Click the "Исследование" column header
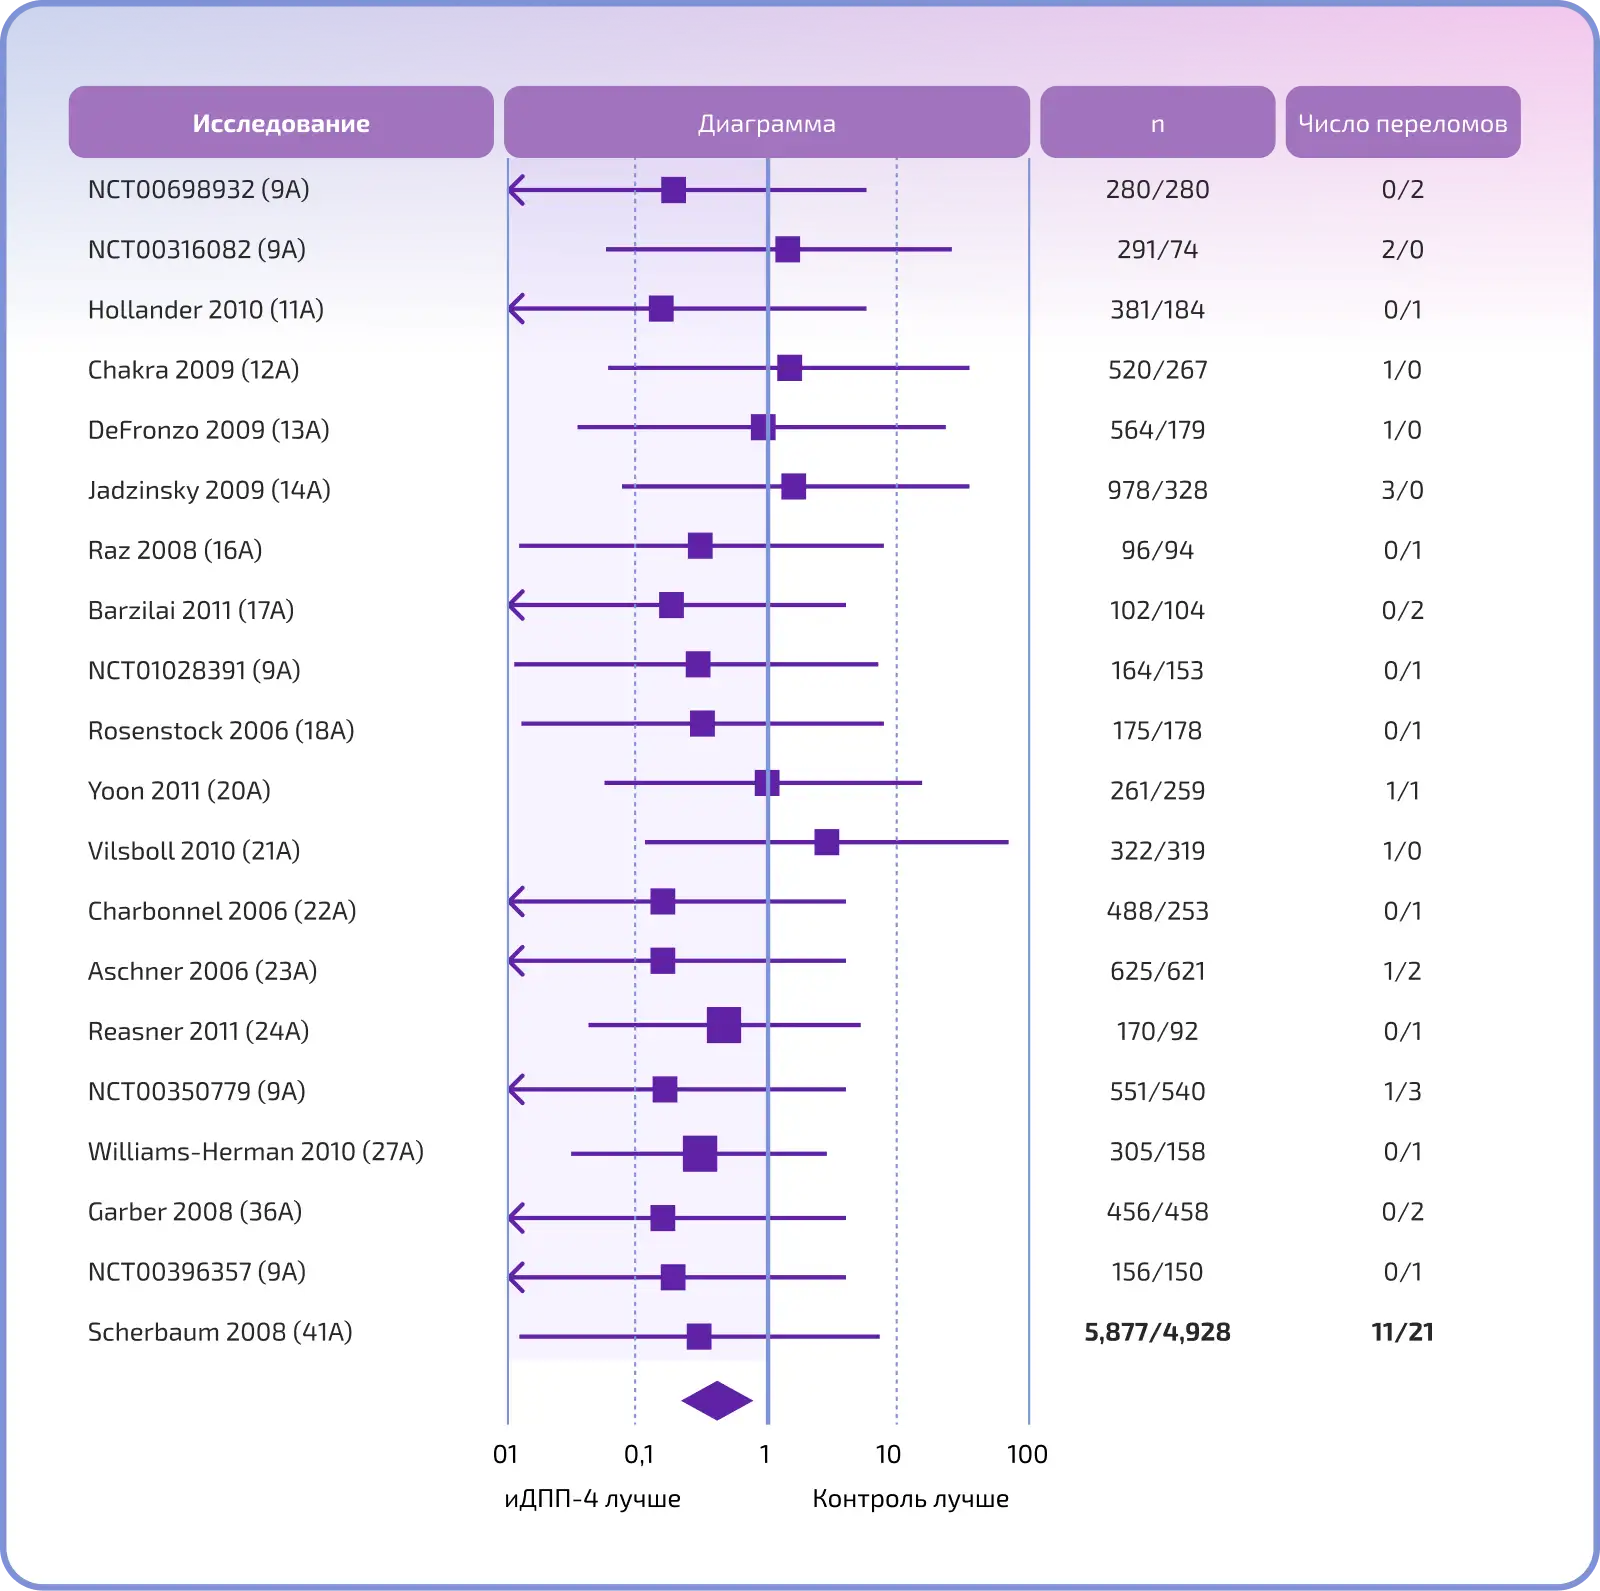 coord(281,123)
